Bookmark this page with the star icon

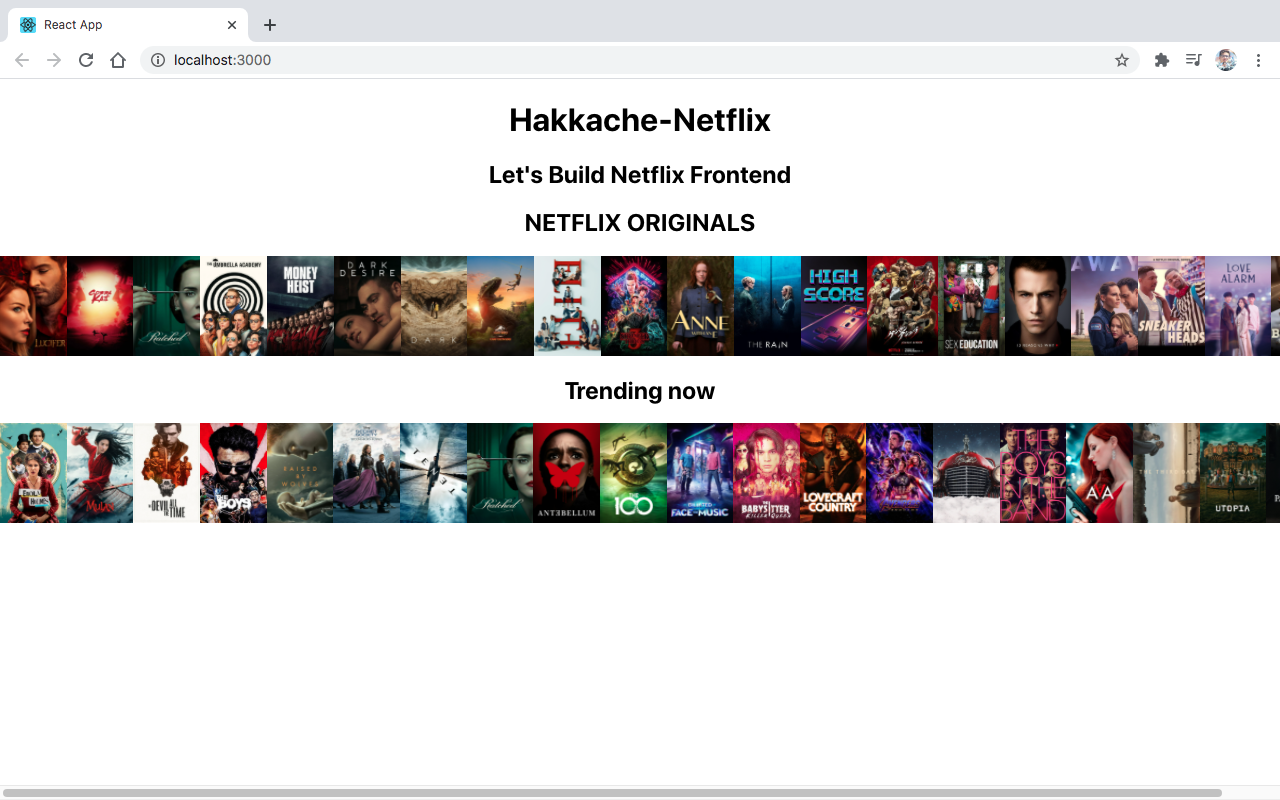point(1122,60)
